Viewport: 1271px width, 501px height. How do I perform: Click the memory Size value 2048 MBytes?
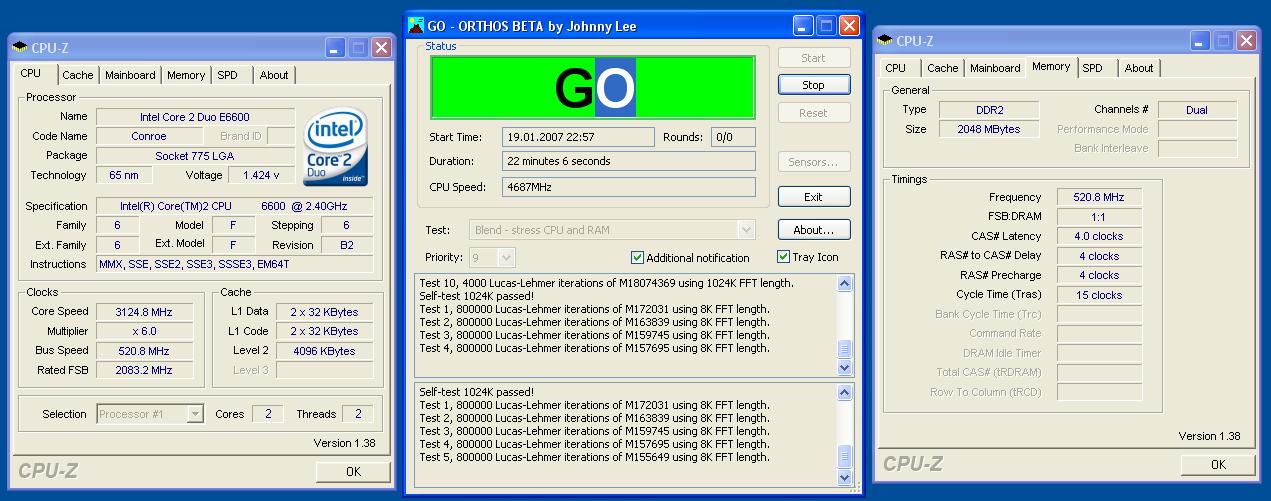point(988,129)
